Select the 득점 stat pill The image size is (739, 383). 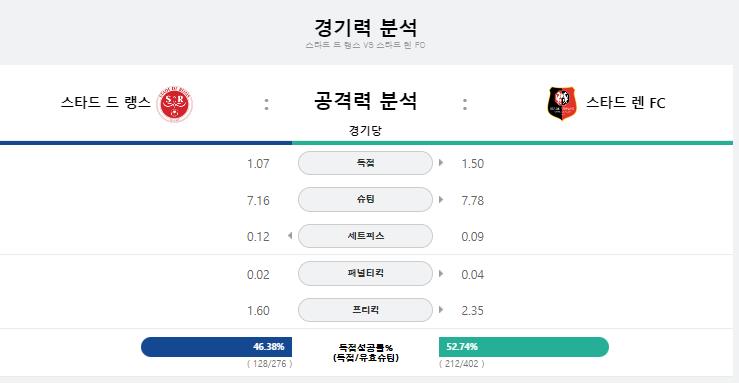pos(365,163)
